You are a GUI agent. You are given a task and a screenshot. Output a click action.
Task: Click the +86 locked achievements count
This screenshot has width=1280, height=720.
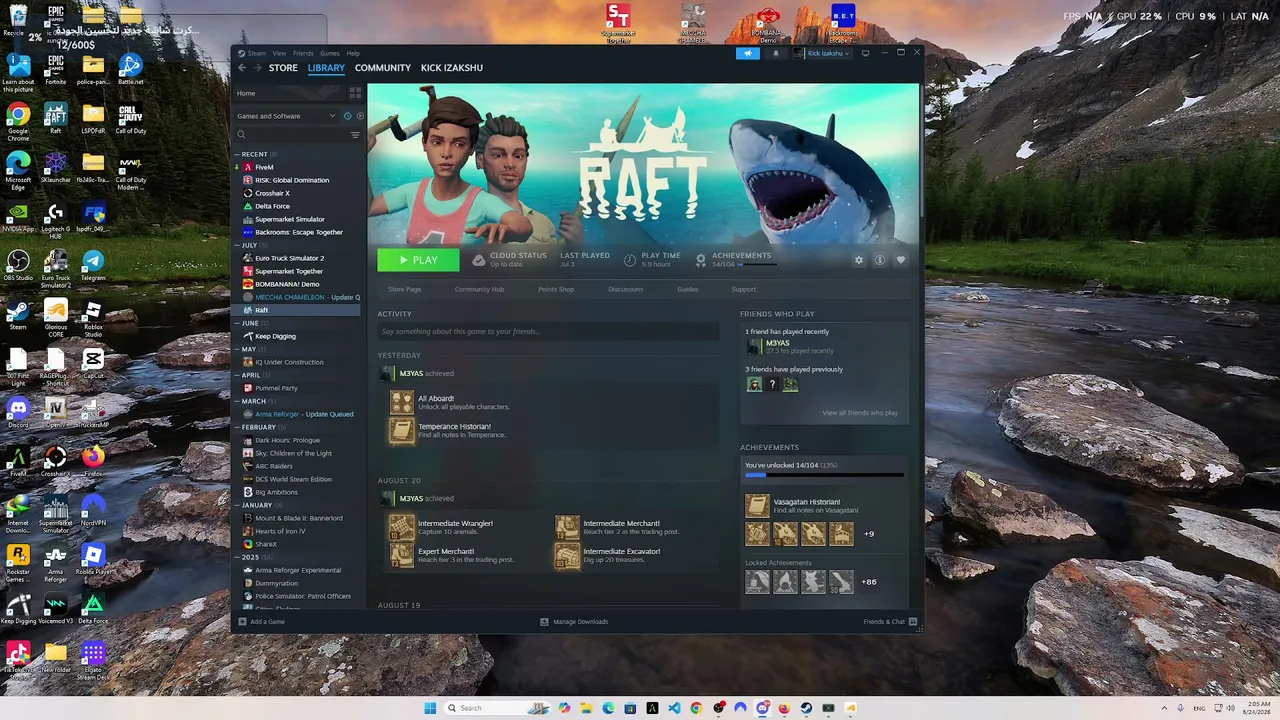pos(869,582)
